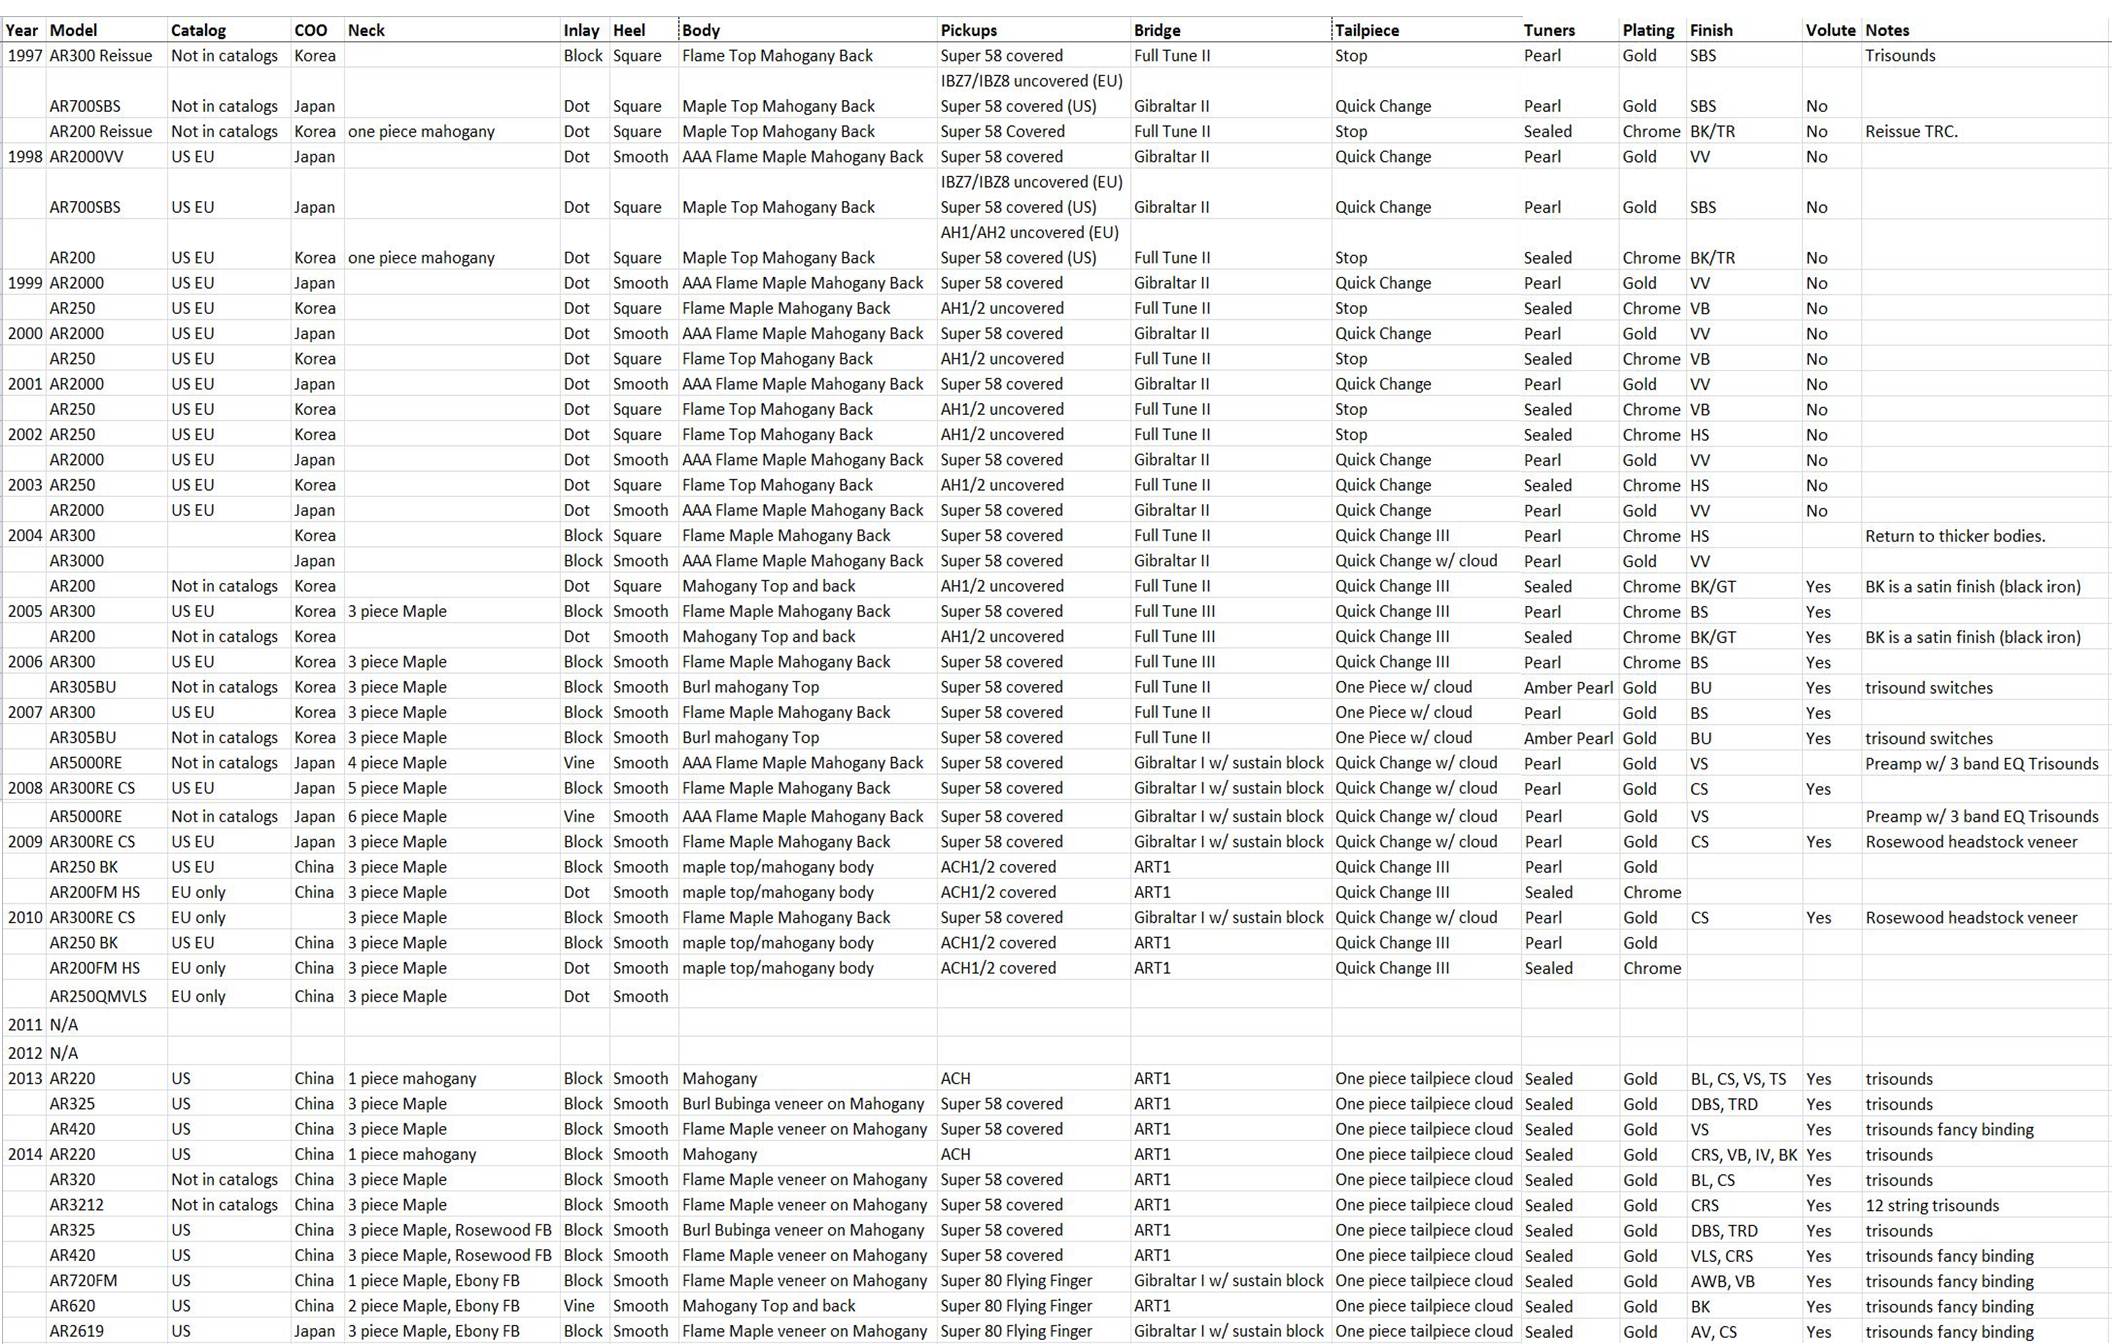Click the 2013 year cell
The height and width of the screenshot is (1344, 2112).
pos(25,1079)
